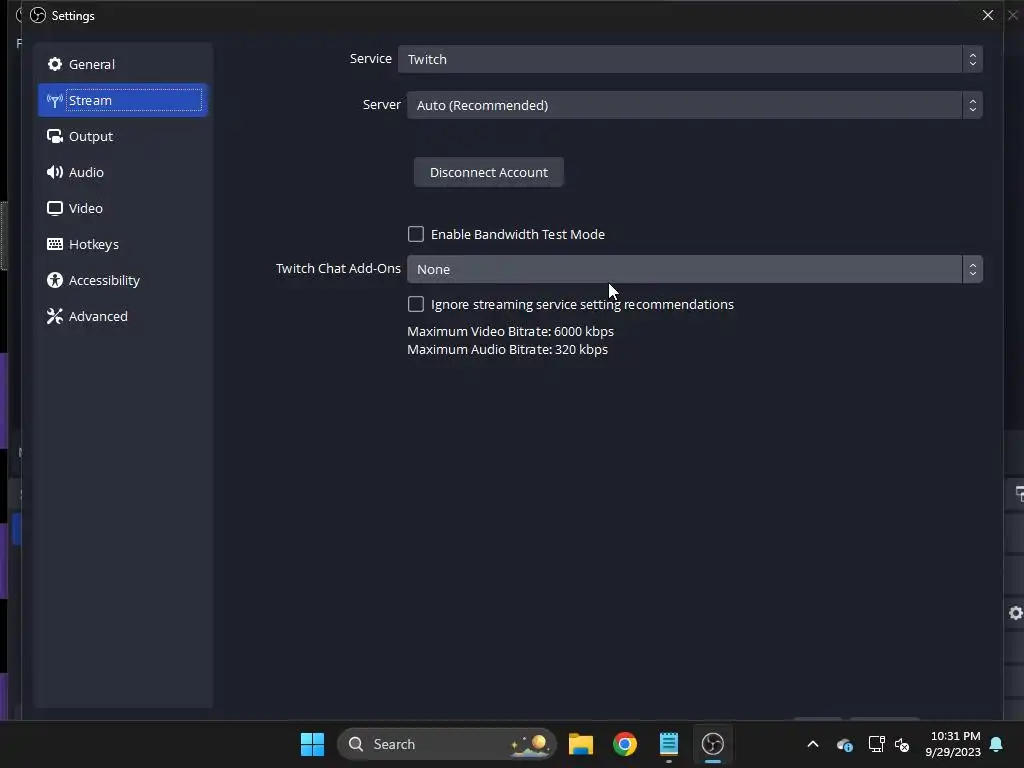This screenshot has height=768, width=1024.
Task: Open the General settings section
Action: coord(123,64)
